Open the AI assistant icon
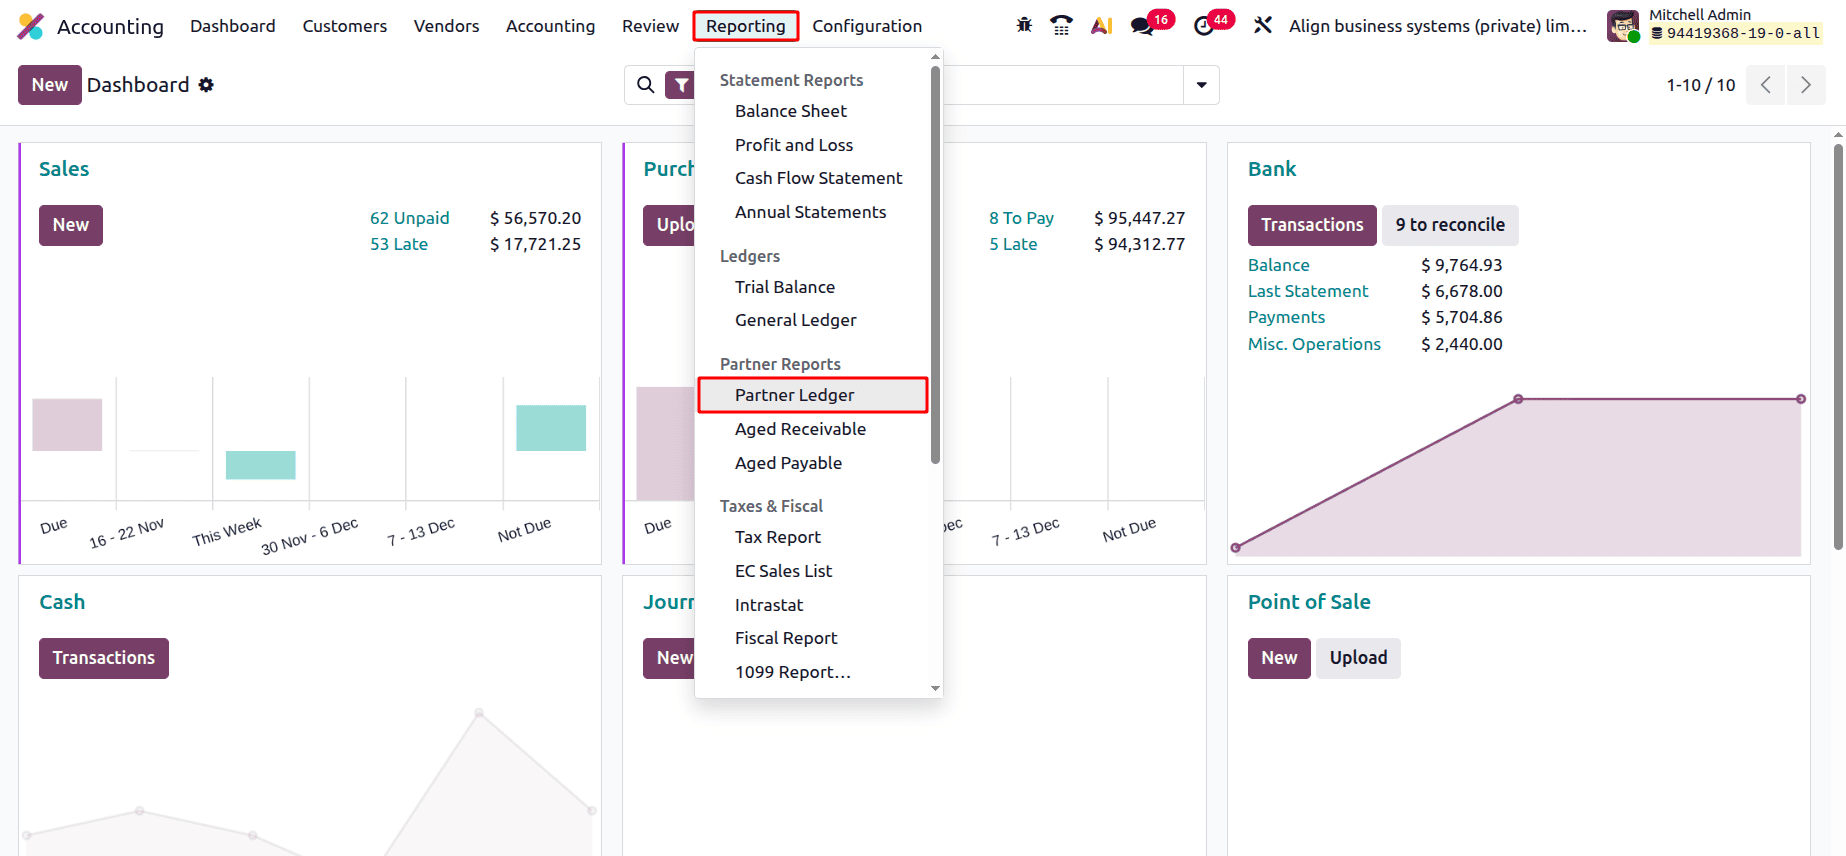1846x856 pixels. (1101, 25)
